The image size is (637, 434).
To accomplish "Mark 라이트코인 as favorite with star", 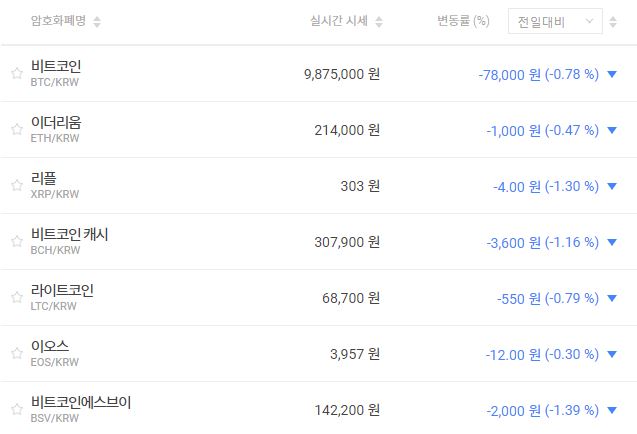I will coord(16,297).
